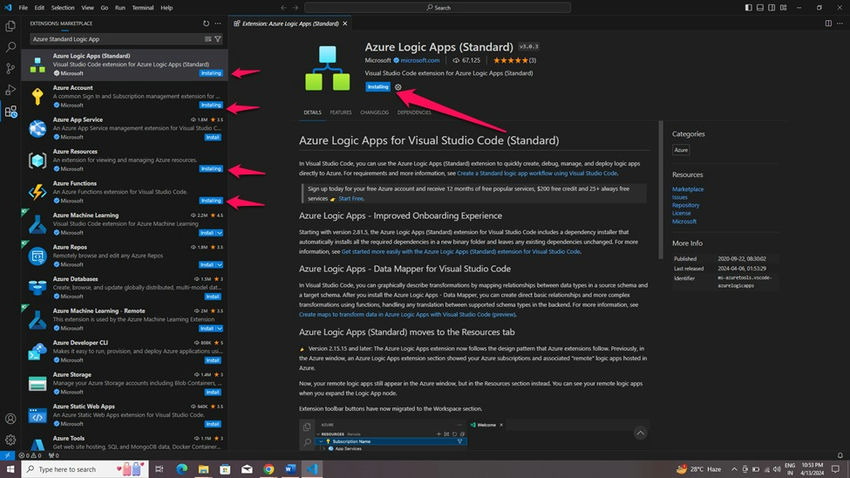850x478 pixels.
Task: Open the Explorer view in activity bar
Action: (10, 26)
